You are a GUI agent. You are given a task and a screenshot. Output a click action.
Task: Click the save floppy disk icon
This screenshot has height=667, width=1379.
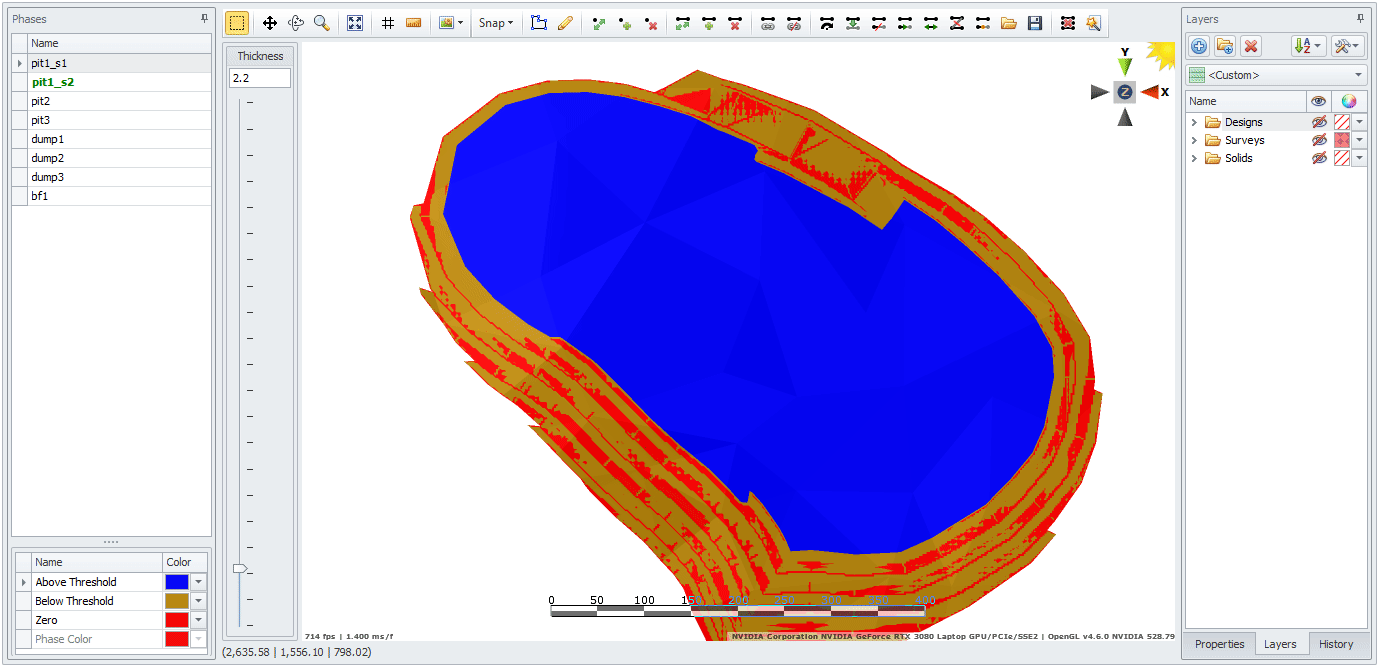click(x=1035, y=22)
